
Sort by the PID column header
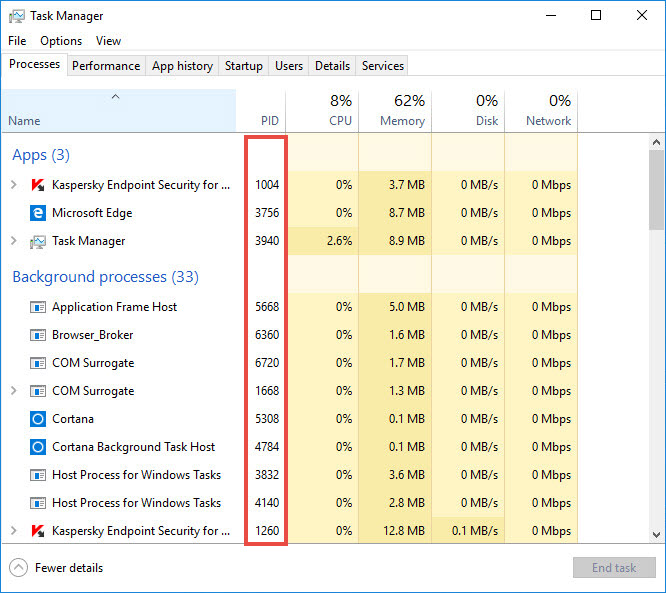click(x=261, y=110)
